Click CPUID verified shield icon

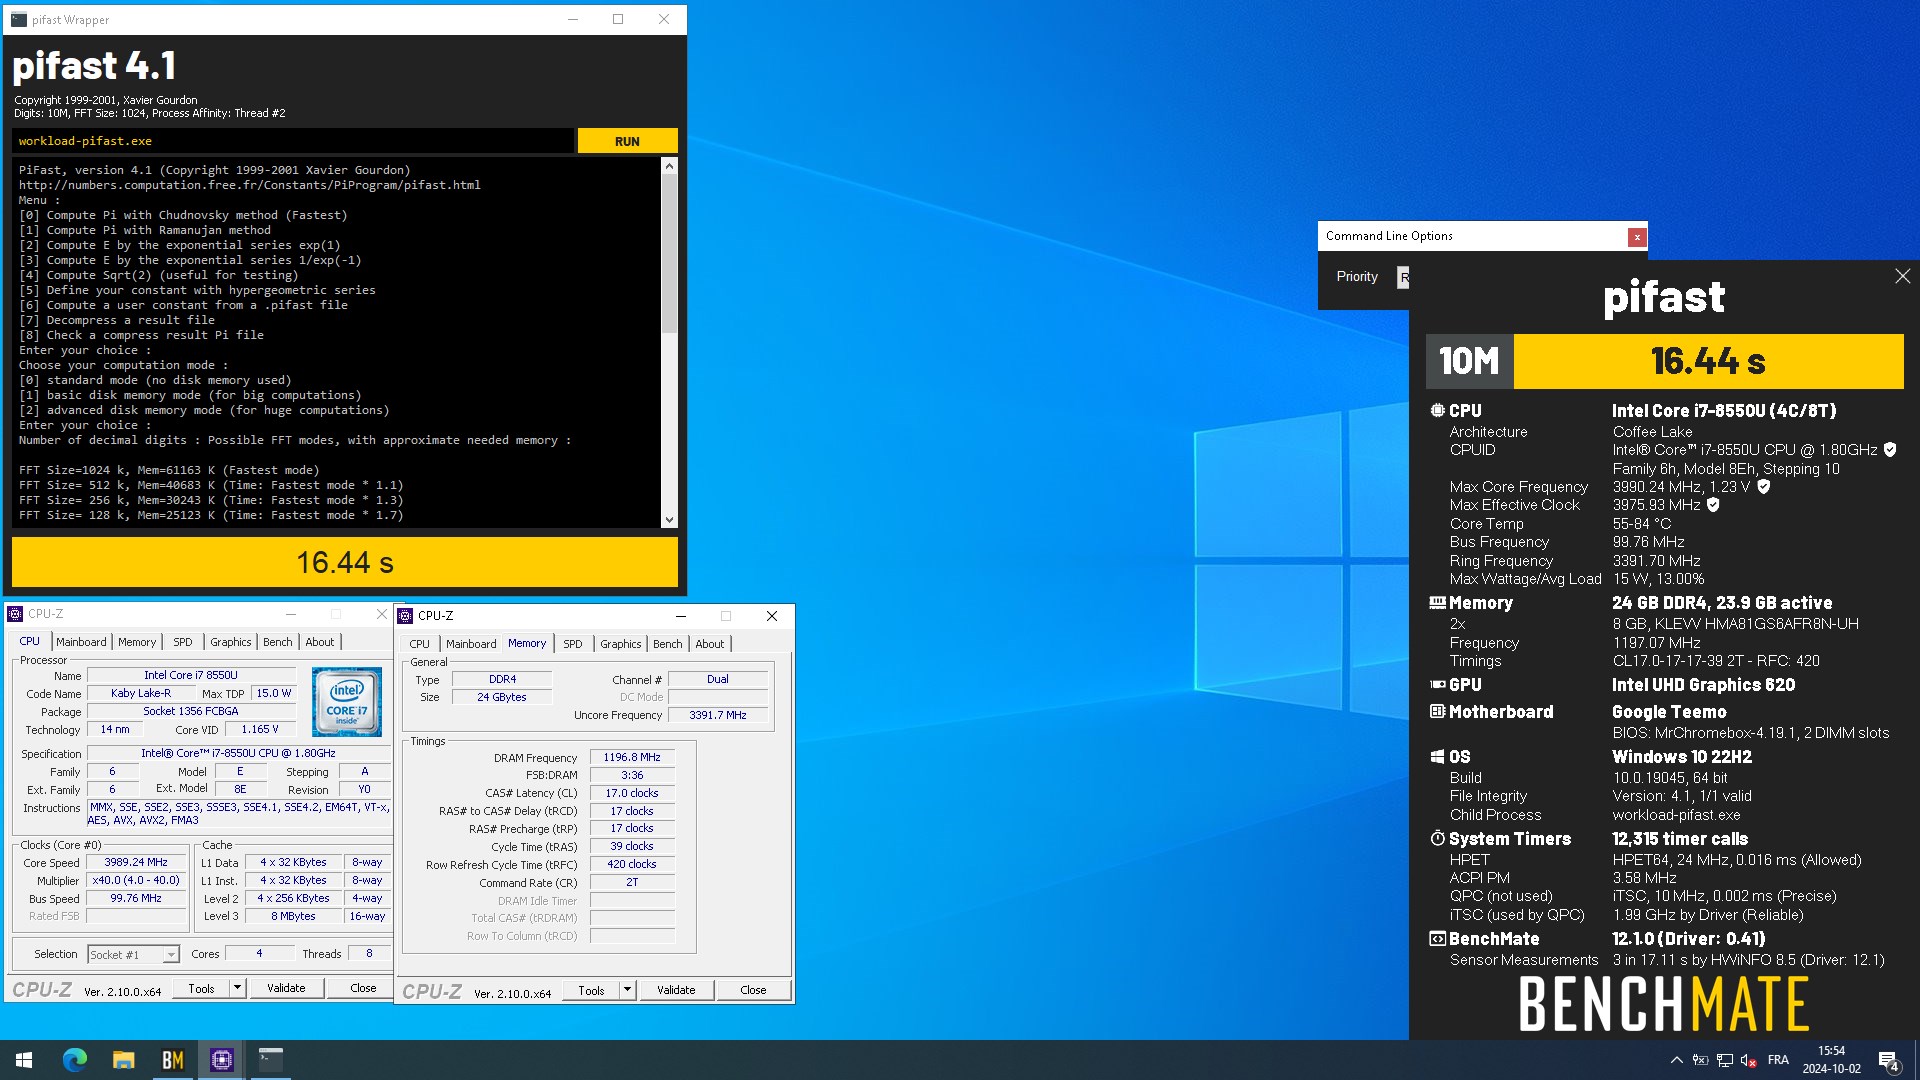1890,450
